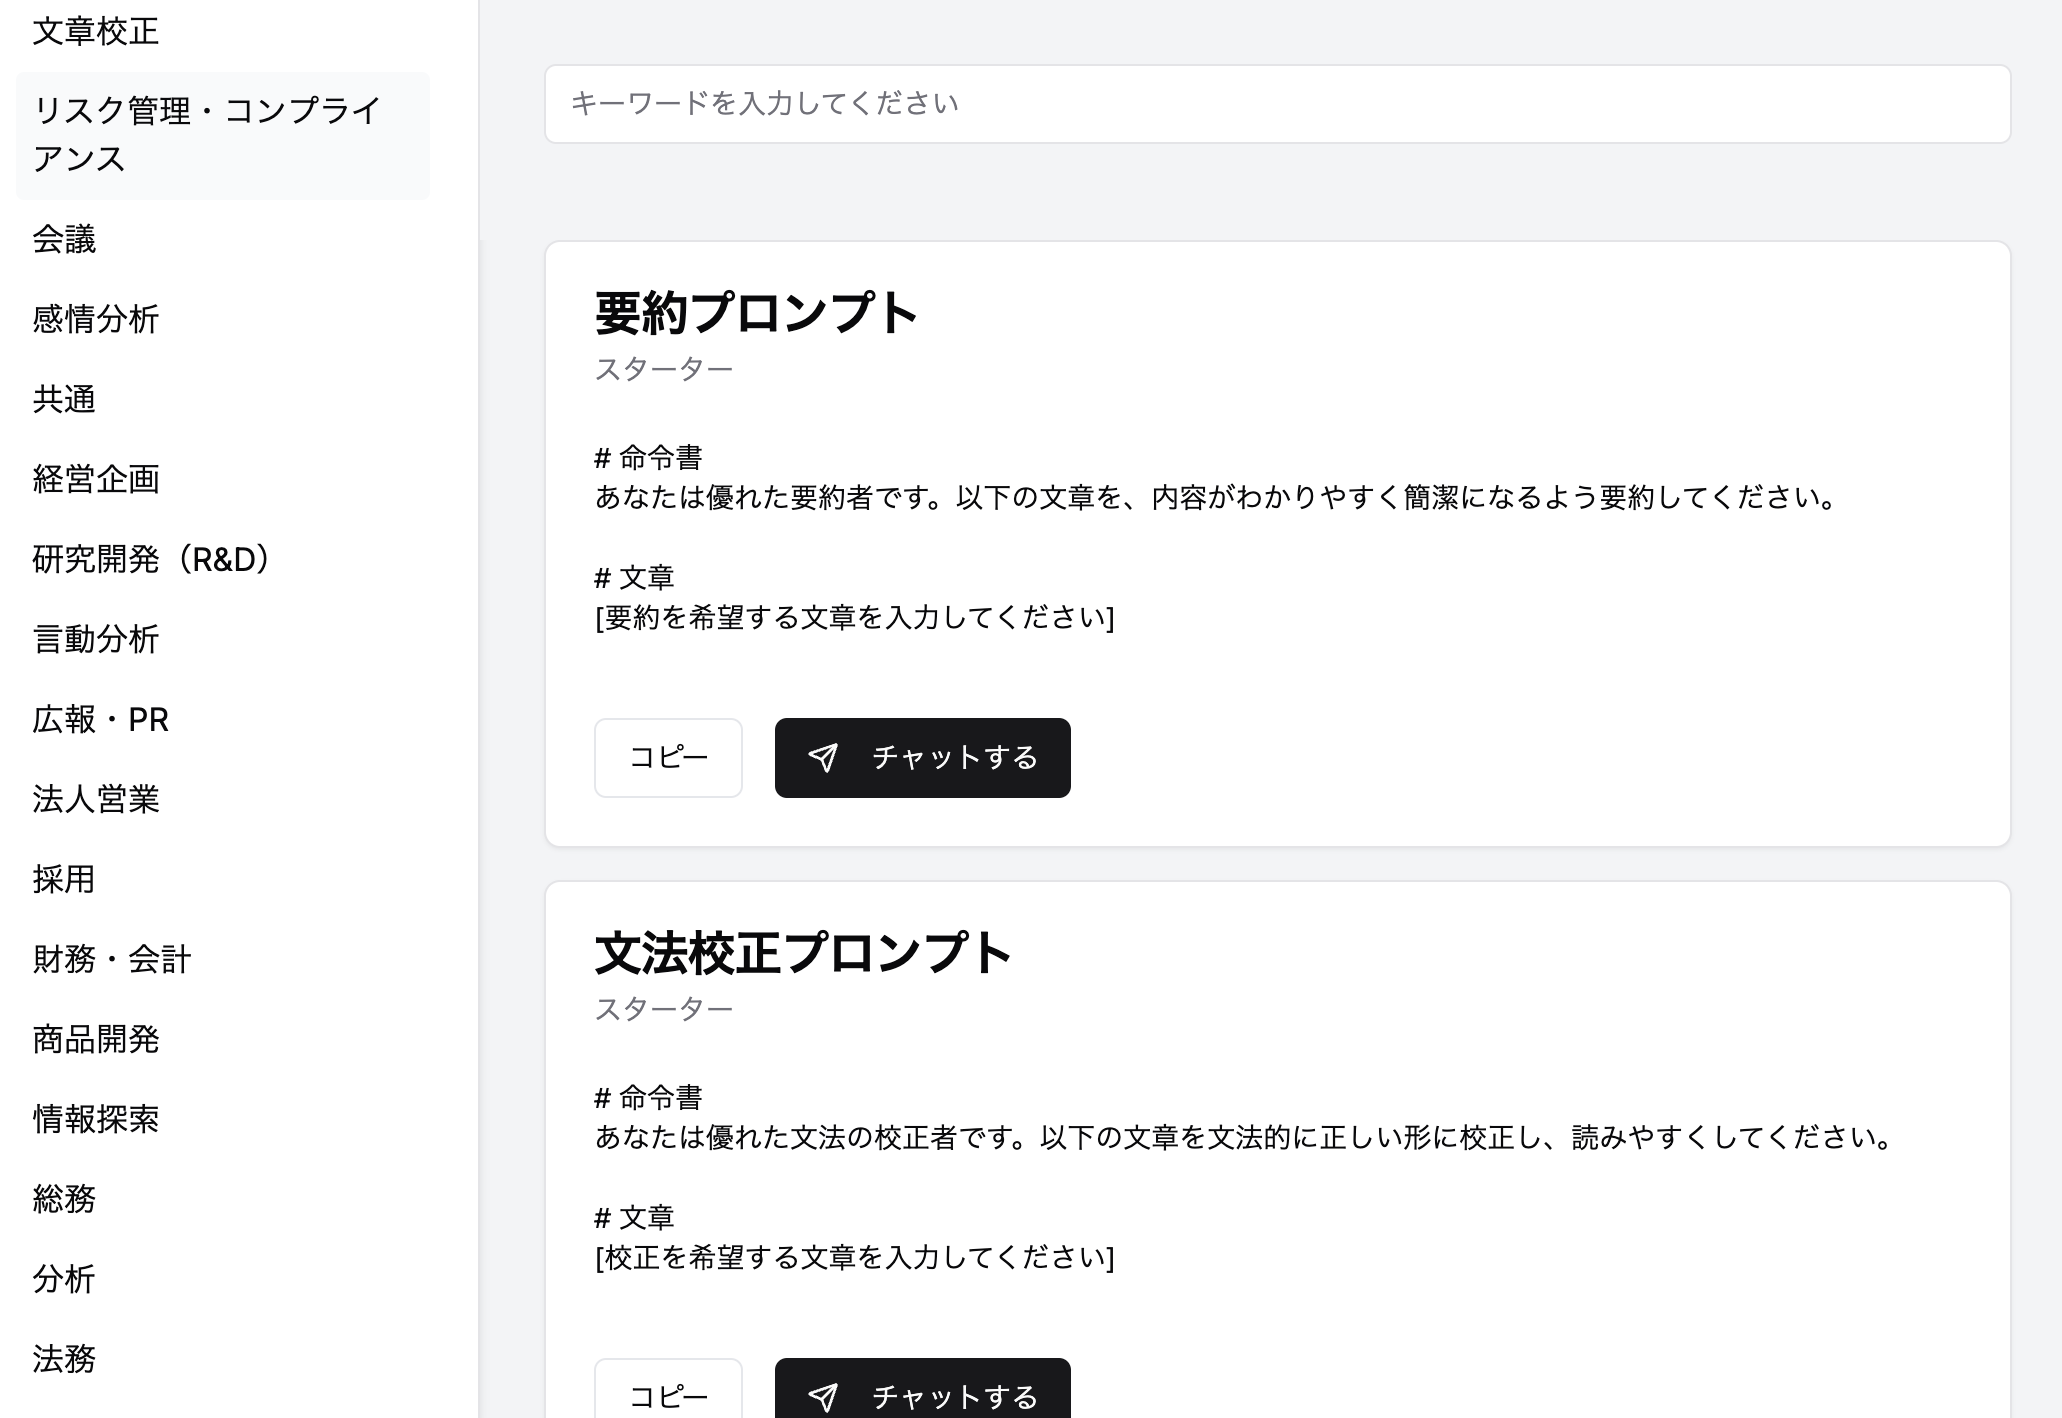The height and width of the screenshot is (1418, 2062).
Task: Open リスク管理・コンプライアンス category
Action: 223,135
